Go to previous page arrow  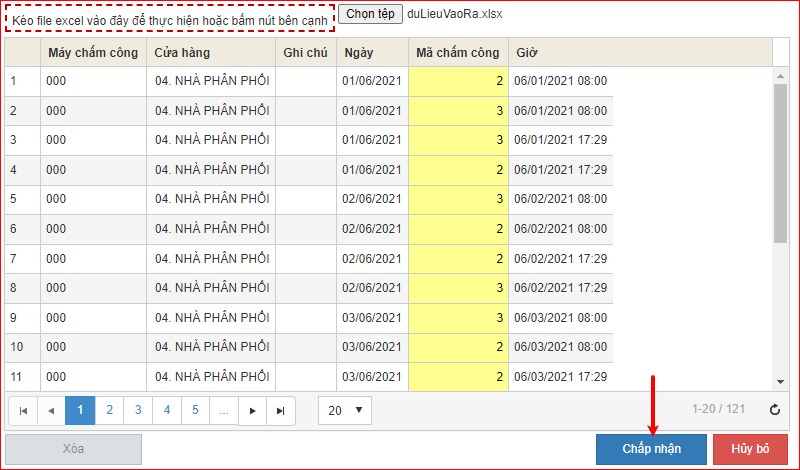click(51, 411)
